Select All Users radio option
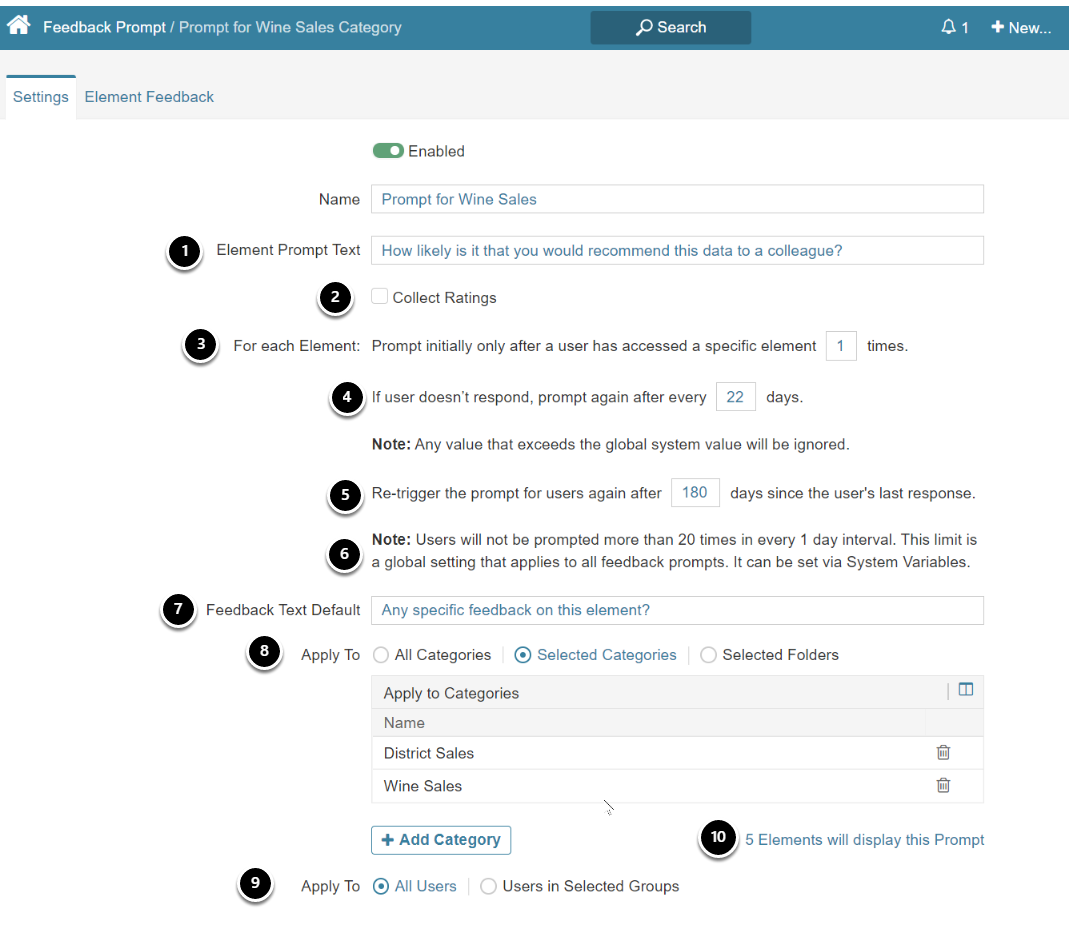The image size is (1069, 929). pyautogui.click(x=381, y=886)
